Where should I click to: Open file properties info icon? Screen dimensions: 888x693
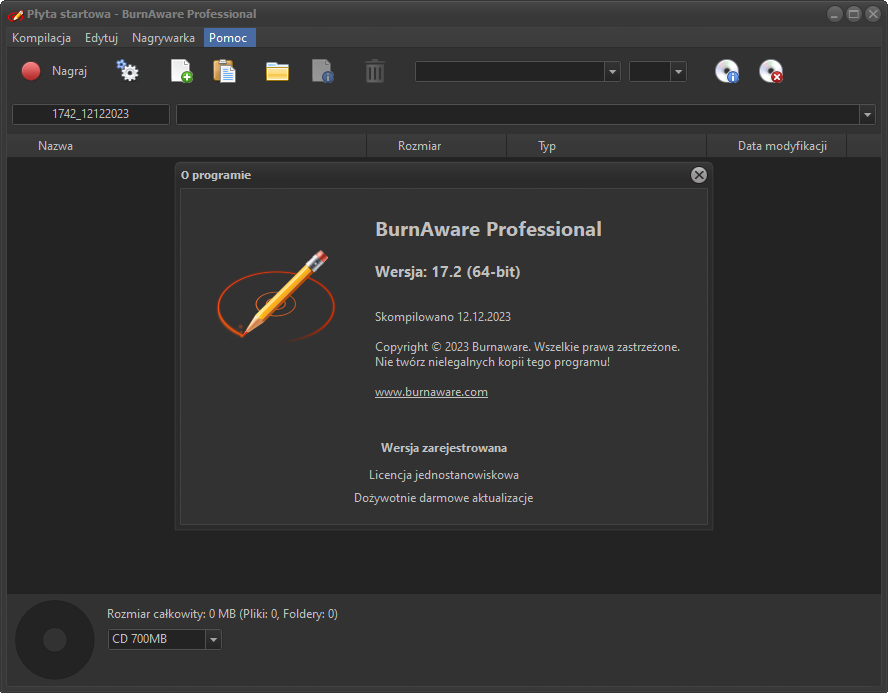323,71
